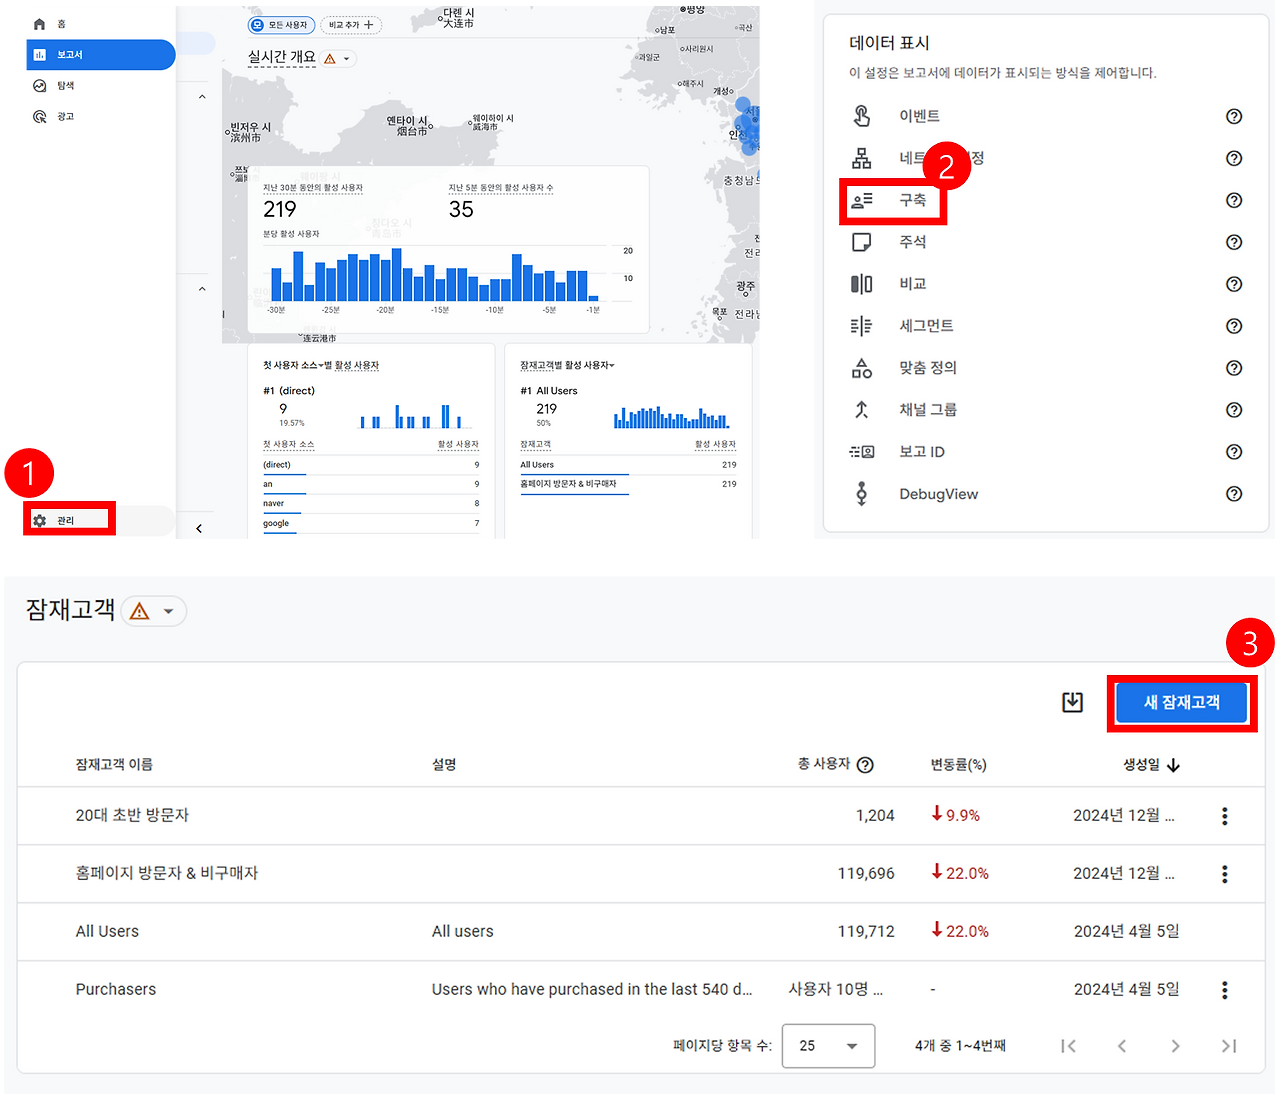Go to previous page of audiences

tap(1122, 1046)
